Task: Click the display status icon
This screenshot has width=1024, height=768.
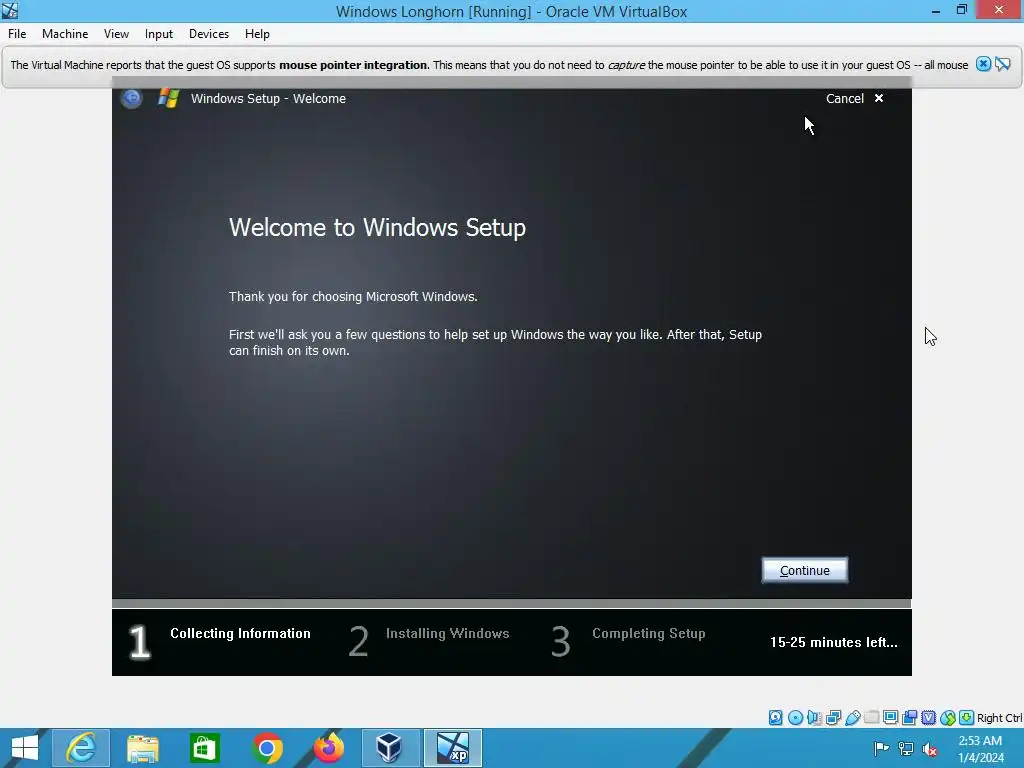Action: [x=890, y=718]
